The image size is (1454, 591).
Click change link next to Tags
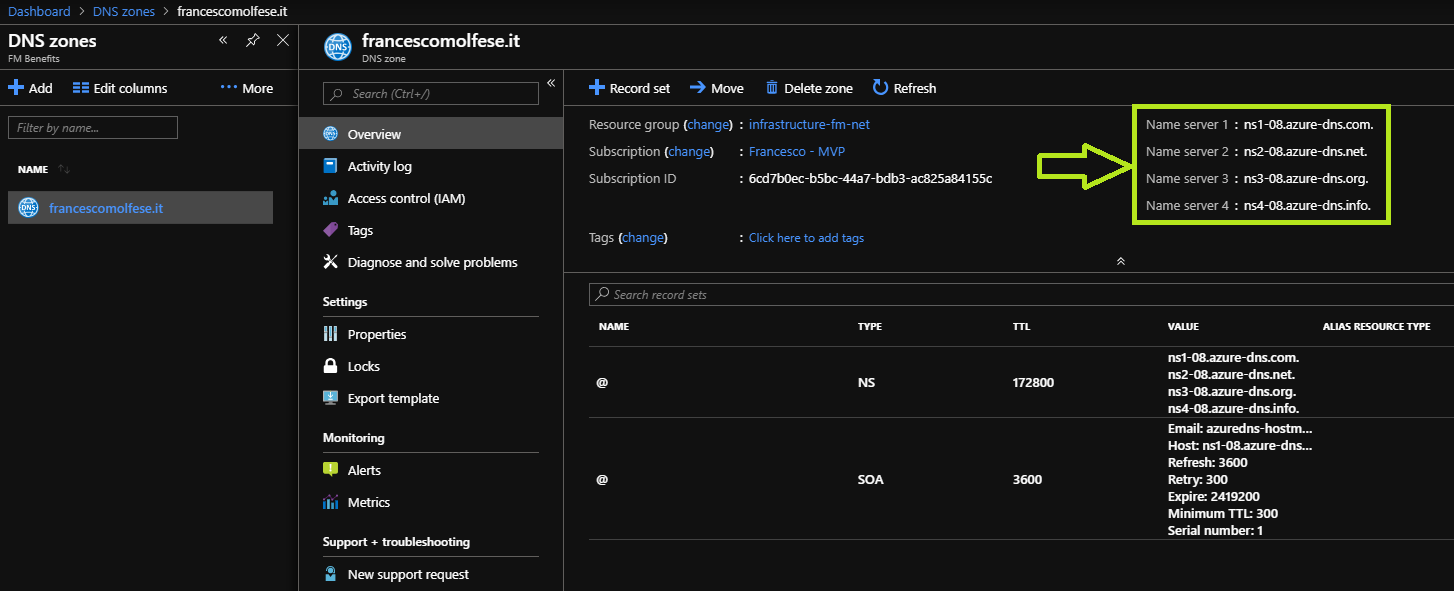point(643,238)
